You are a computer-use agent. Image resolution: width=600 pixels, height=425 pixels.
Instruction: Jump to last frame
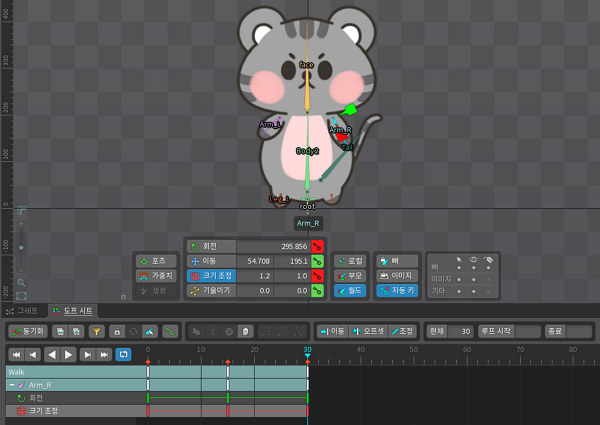(x=104, y=355)
